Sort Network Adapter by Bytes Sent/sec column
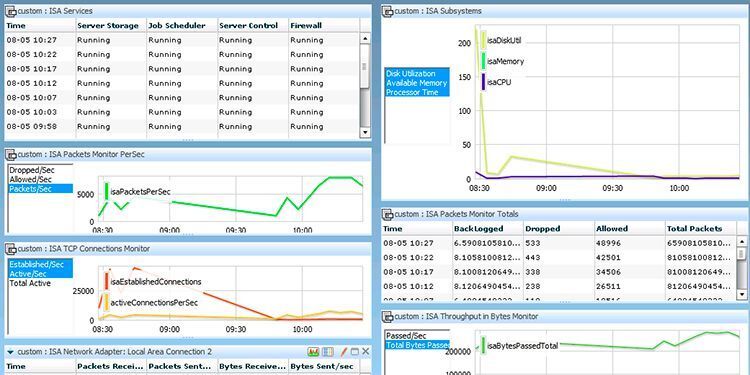Screen dimensions: 750x375 point(323,366)
